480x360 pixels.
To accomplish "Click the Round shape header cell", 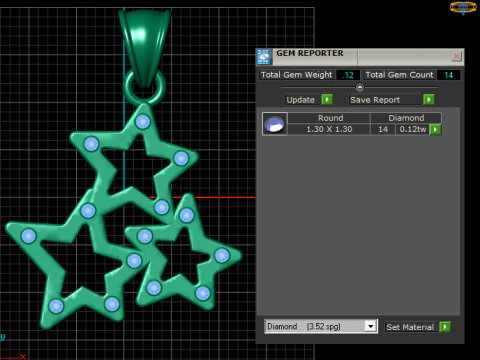I will pyautogui.click(x=330, y=118).
